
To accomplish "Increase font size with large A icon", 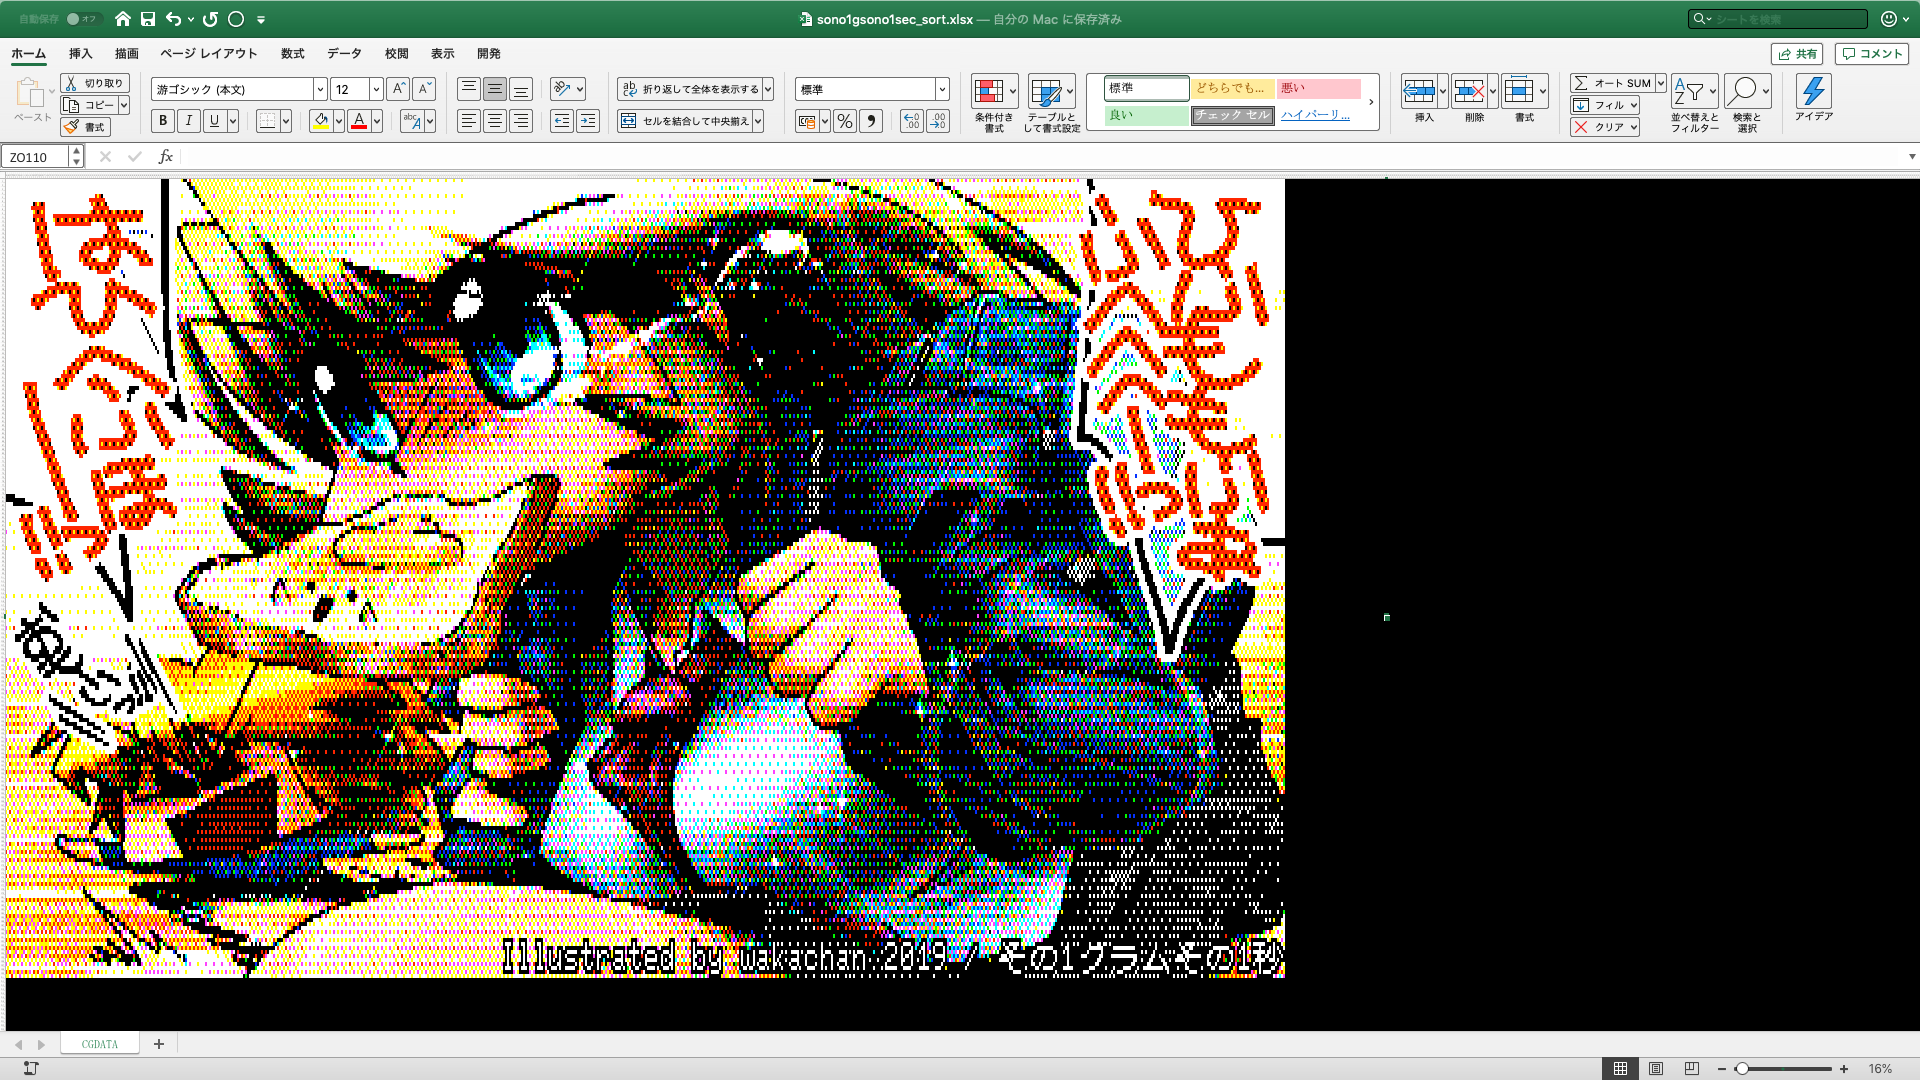I will [x=398, y=89].
